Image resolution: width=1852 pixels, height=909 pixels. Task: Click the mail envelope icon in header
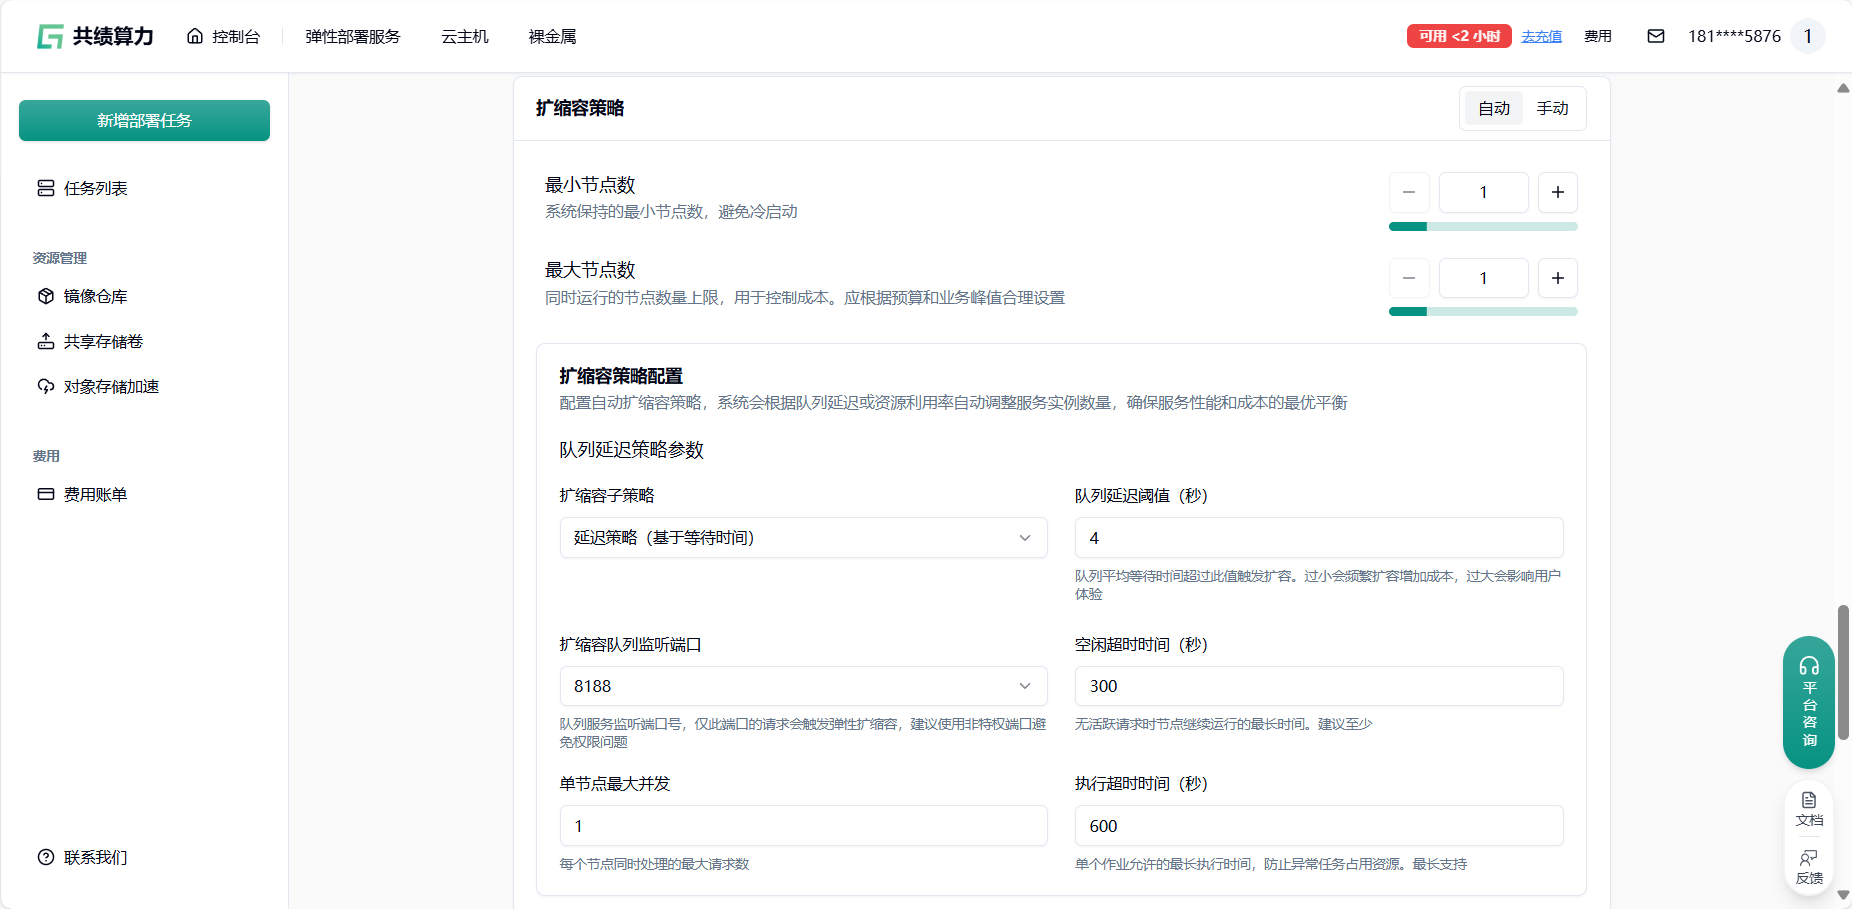point(1656,36)
